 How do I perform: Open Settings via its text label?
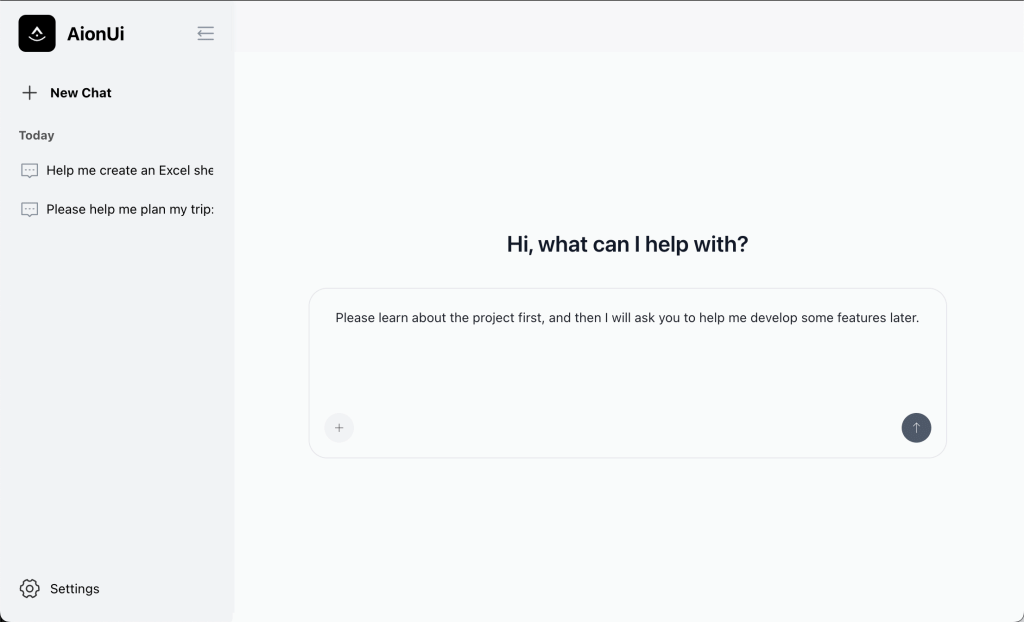75,589
